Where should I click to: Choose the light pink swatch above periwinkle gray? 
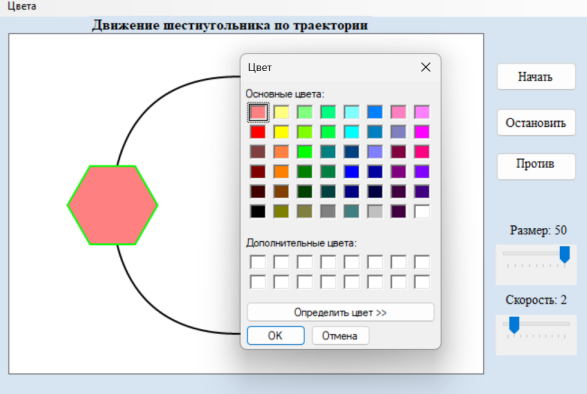coord(398,112)
